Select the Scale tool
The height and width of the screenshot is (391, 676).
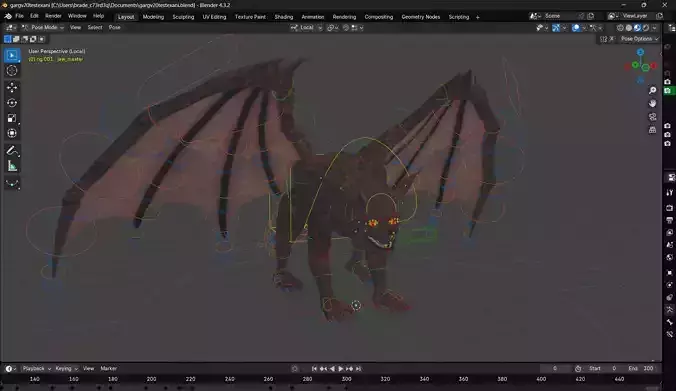click(12, 118)
